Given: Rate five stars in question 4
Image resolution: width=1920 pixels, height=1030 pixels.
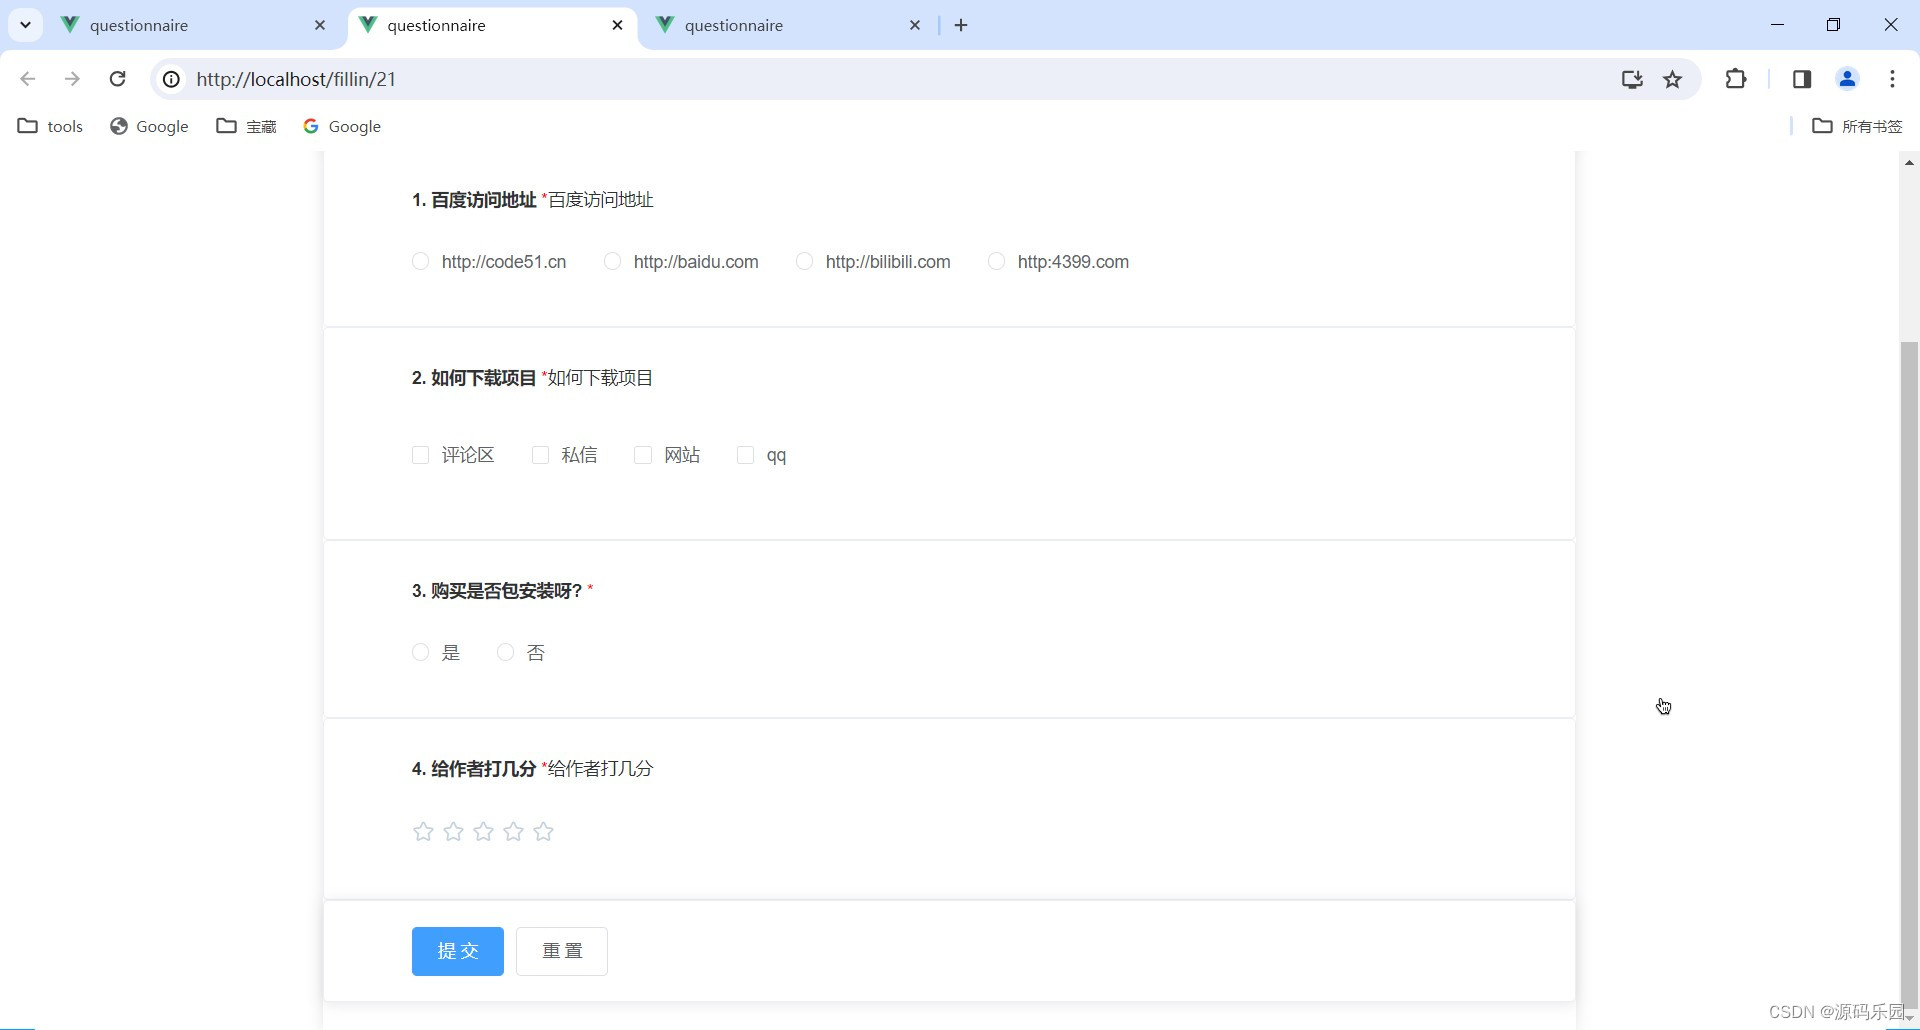Looking at the screenshot, I should 543,831.
